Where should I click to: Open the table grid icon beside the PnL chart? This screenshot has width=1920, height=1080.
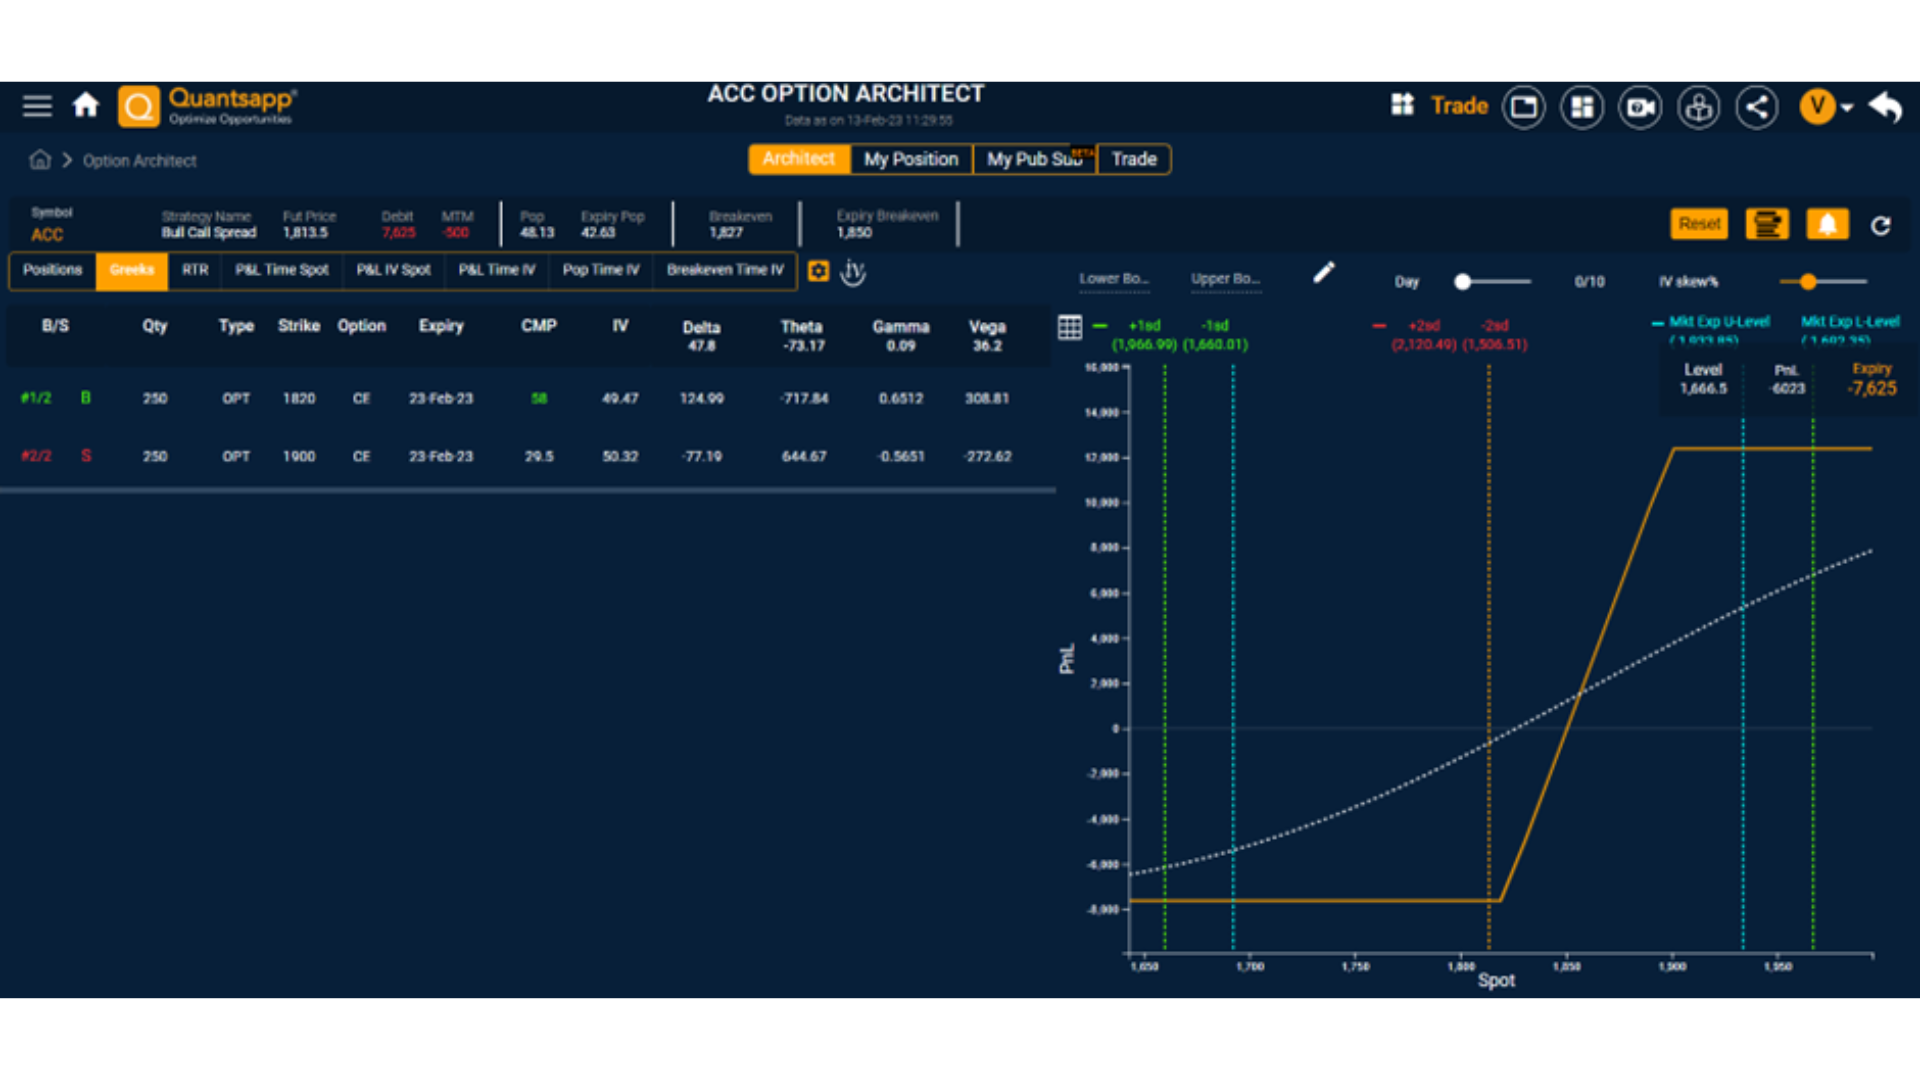point(1070,327)
